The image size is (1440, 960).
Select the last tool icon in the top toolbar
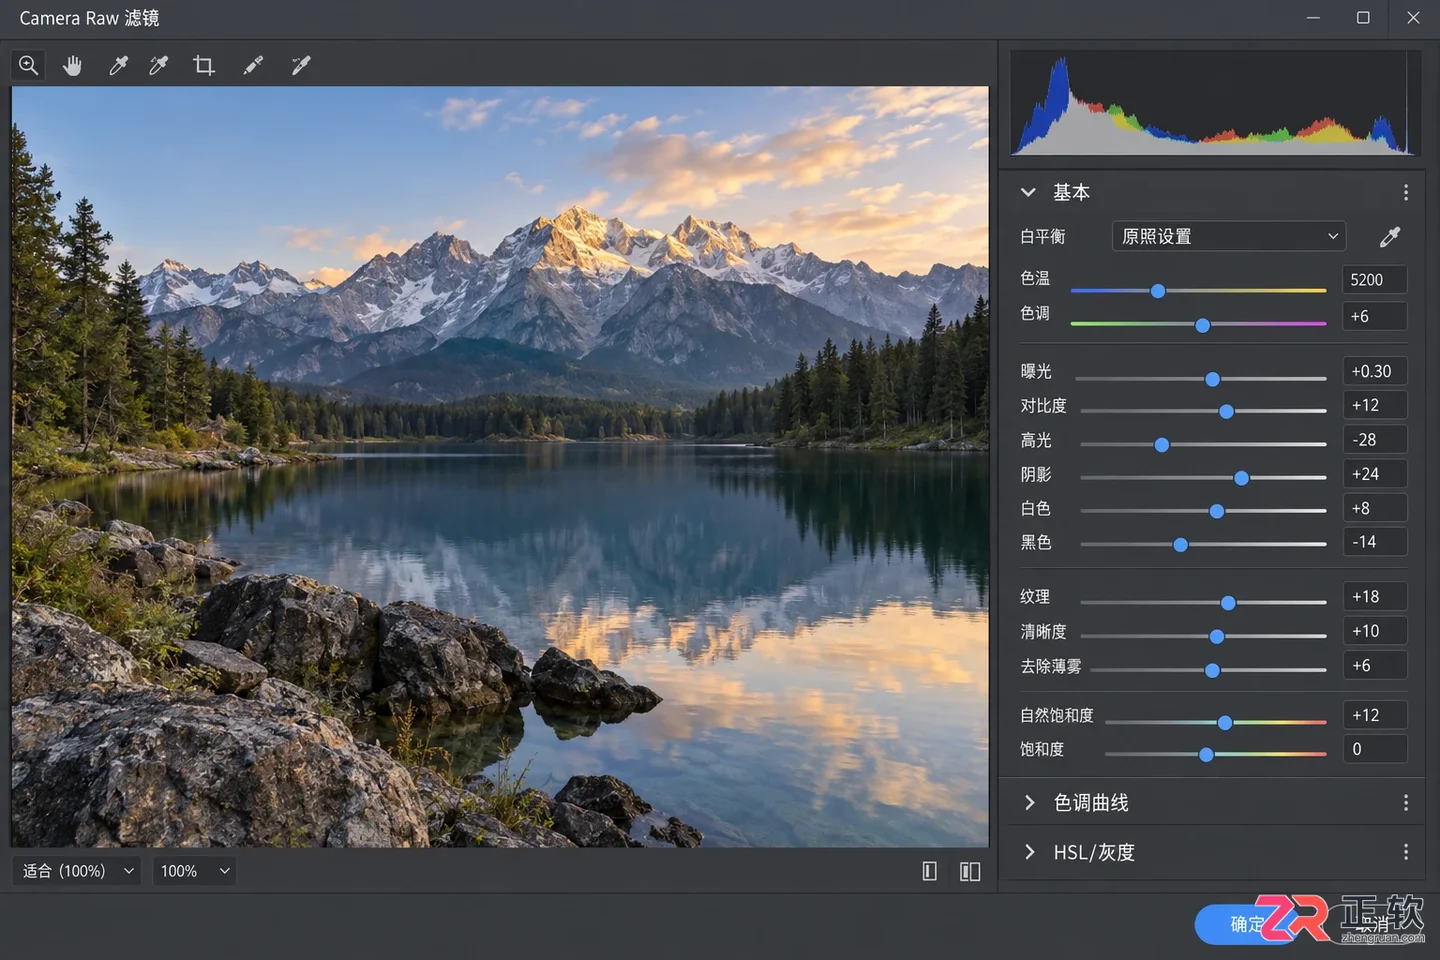[x=300, y=66]
